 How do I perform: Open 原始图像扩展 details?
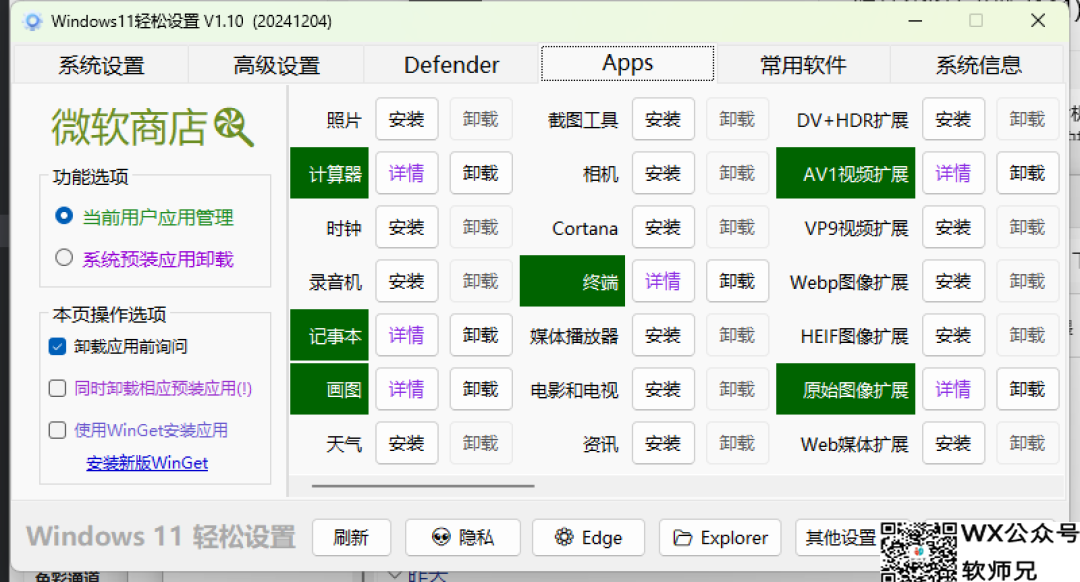(953, 389)
